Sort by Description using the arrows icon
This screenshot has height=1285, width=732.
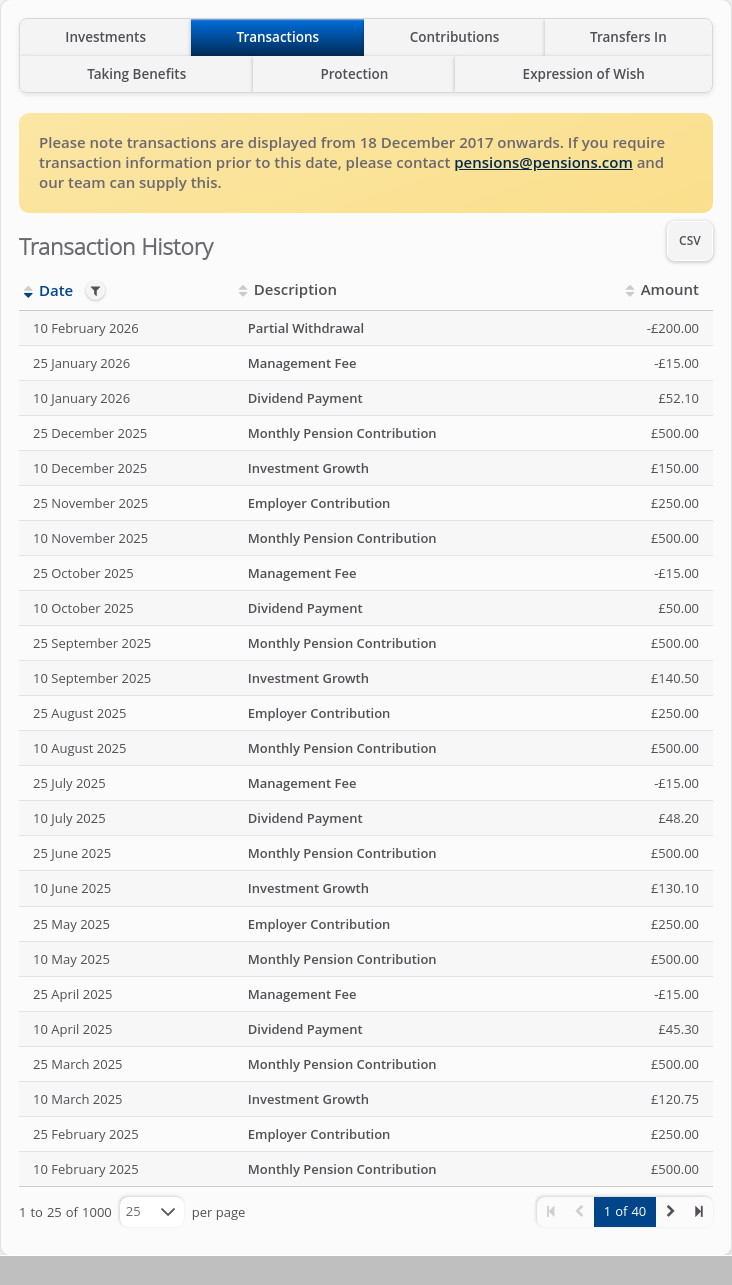point(243,291)
